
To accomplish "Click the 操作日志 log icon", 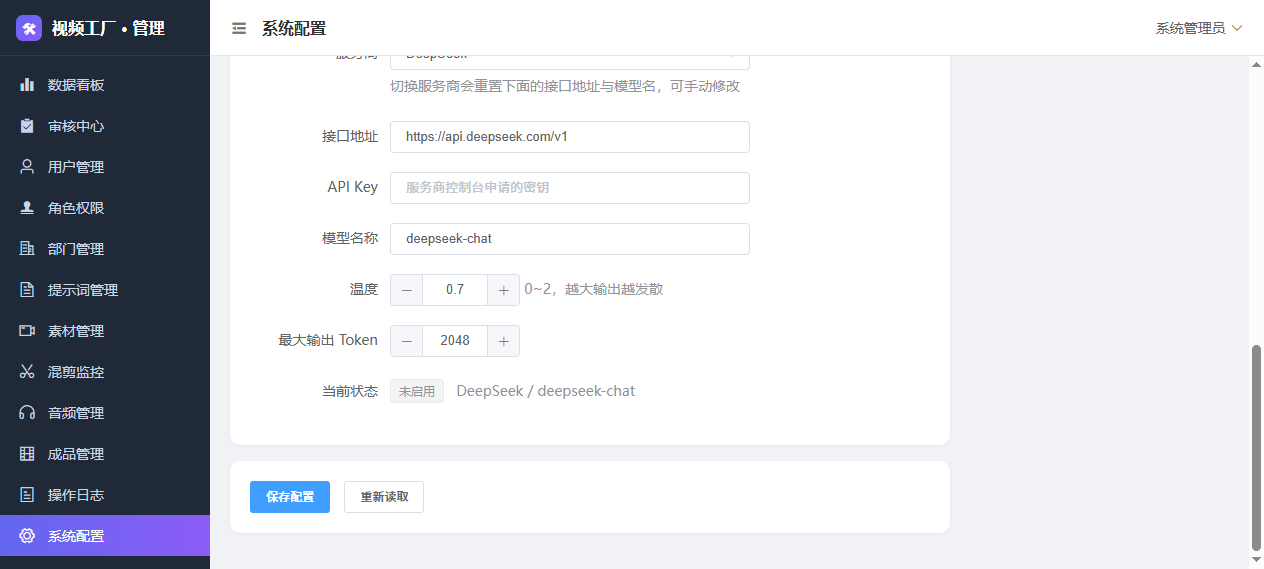I will point(27,495).
